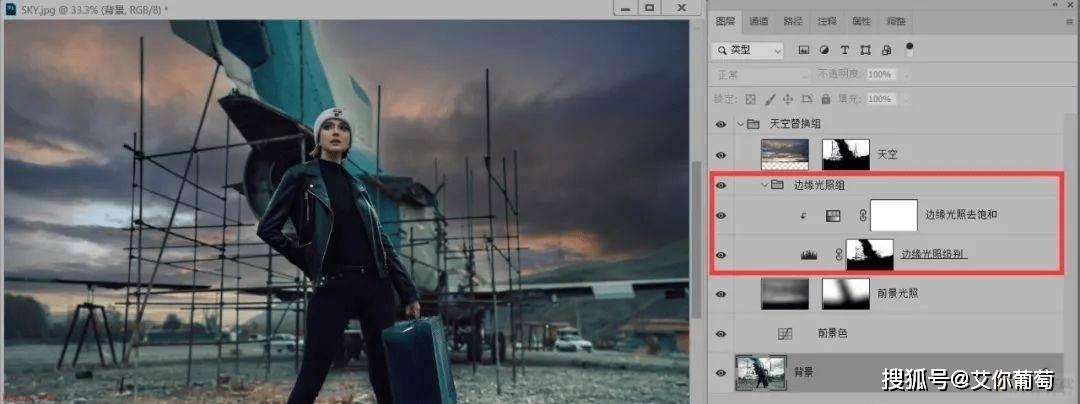Viewport: 1080px width, 404px height.
Task: Lock transparent pixels icon
Action: click(x=751, y=99)
